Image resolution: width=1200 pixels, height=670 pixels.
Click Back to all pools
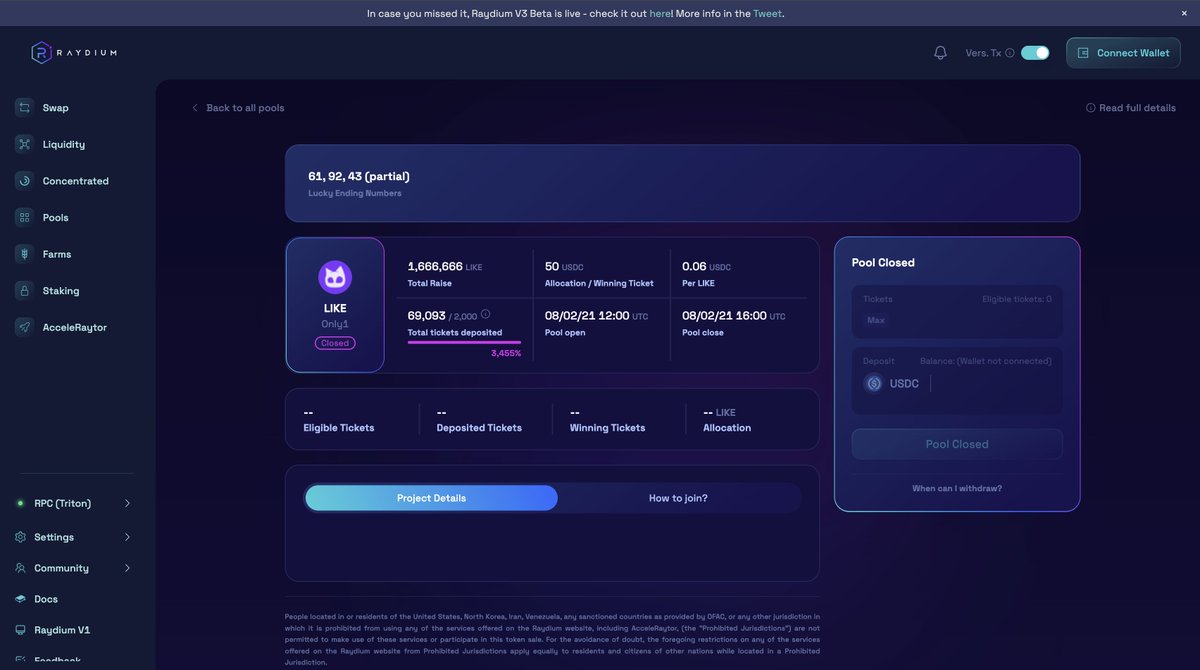pos(245,108)
